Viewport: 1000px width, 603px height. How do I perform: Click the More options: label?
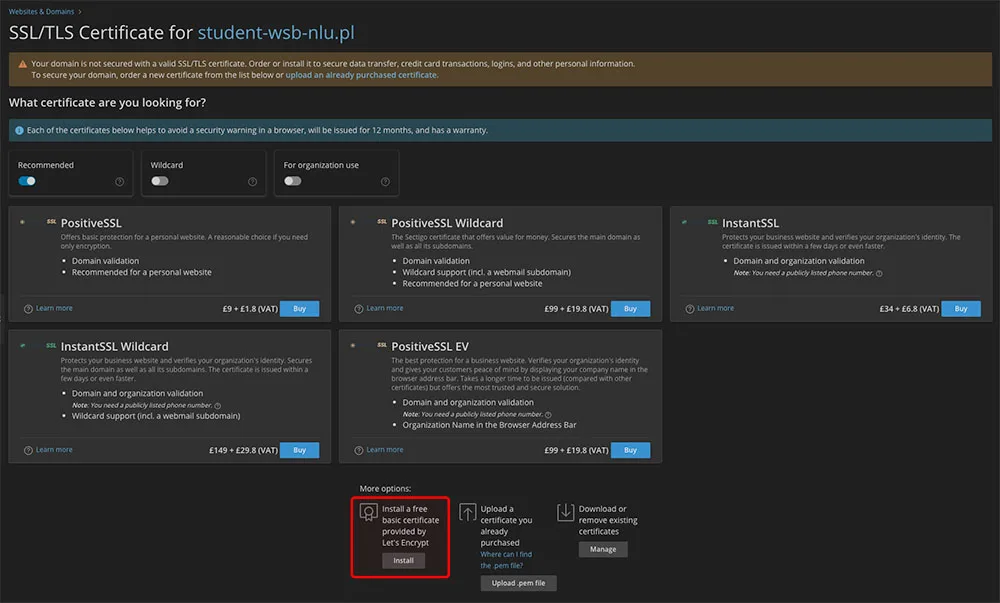(x=385, y=489)
